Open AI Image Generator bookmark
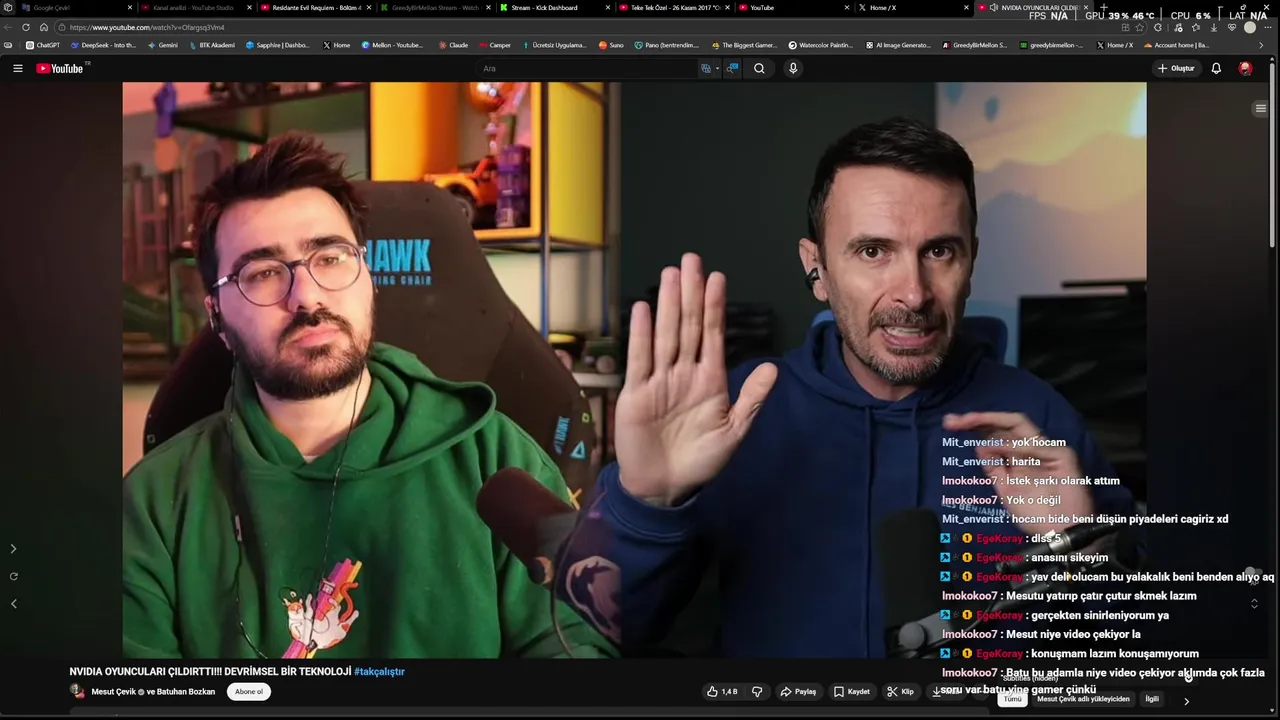The height and width of the screenshot is (720, 1280). (x=897, y=45)
